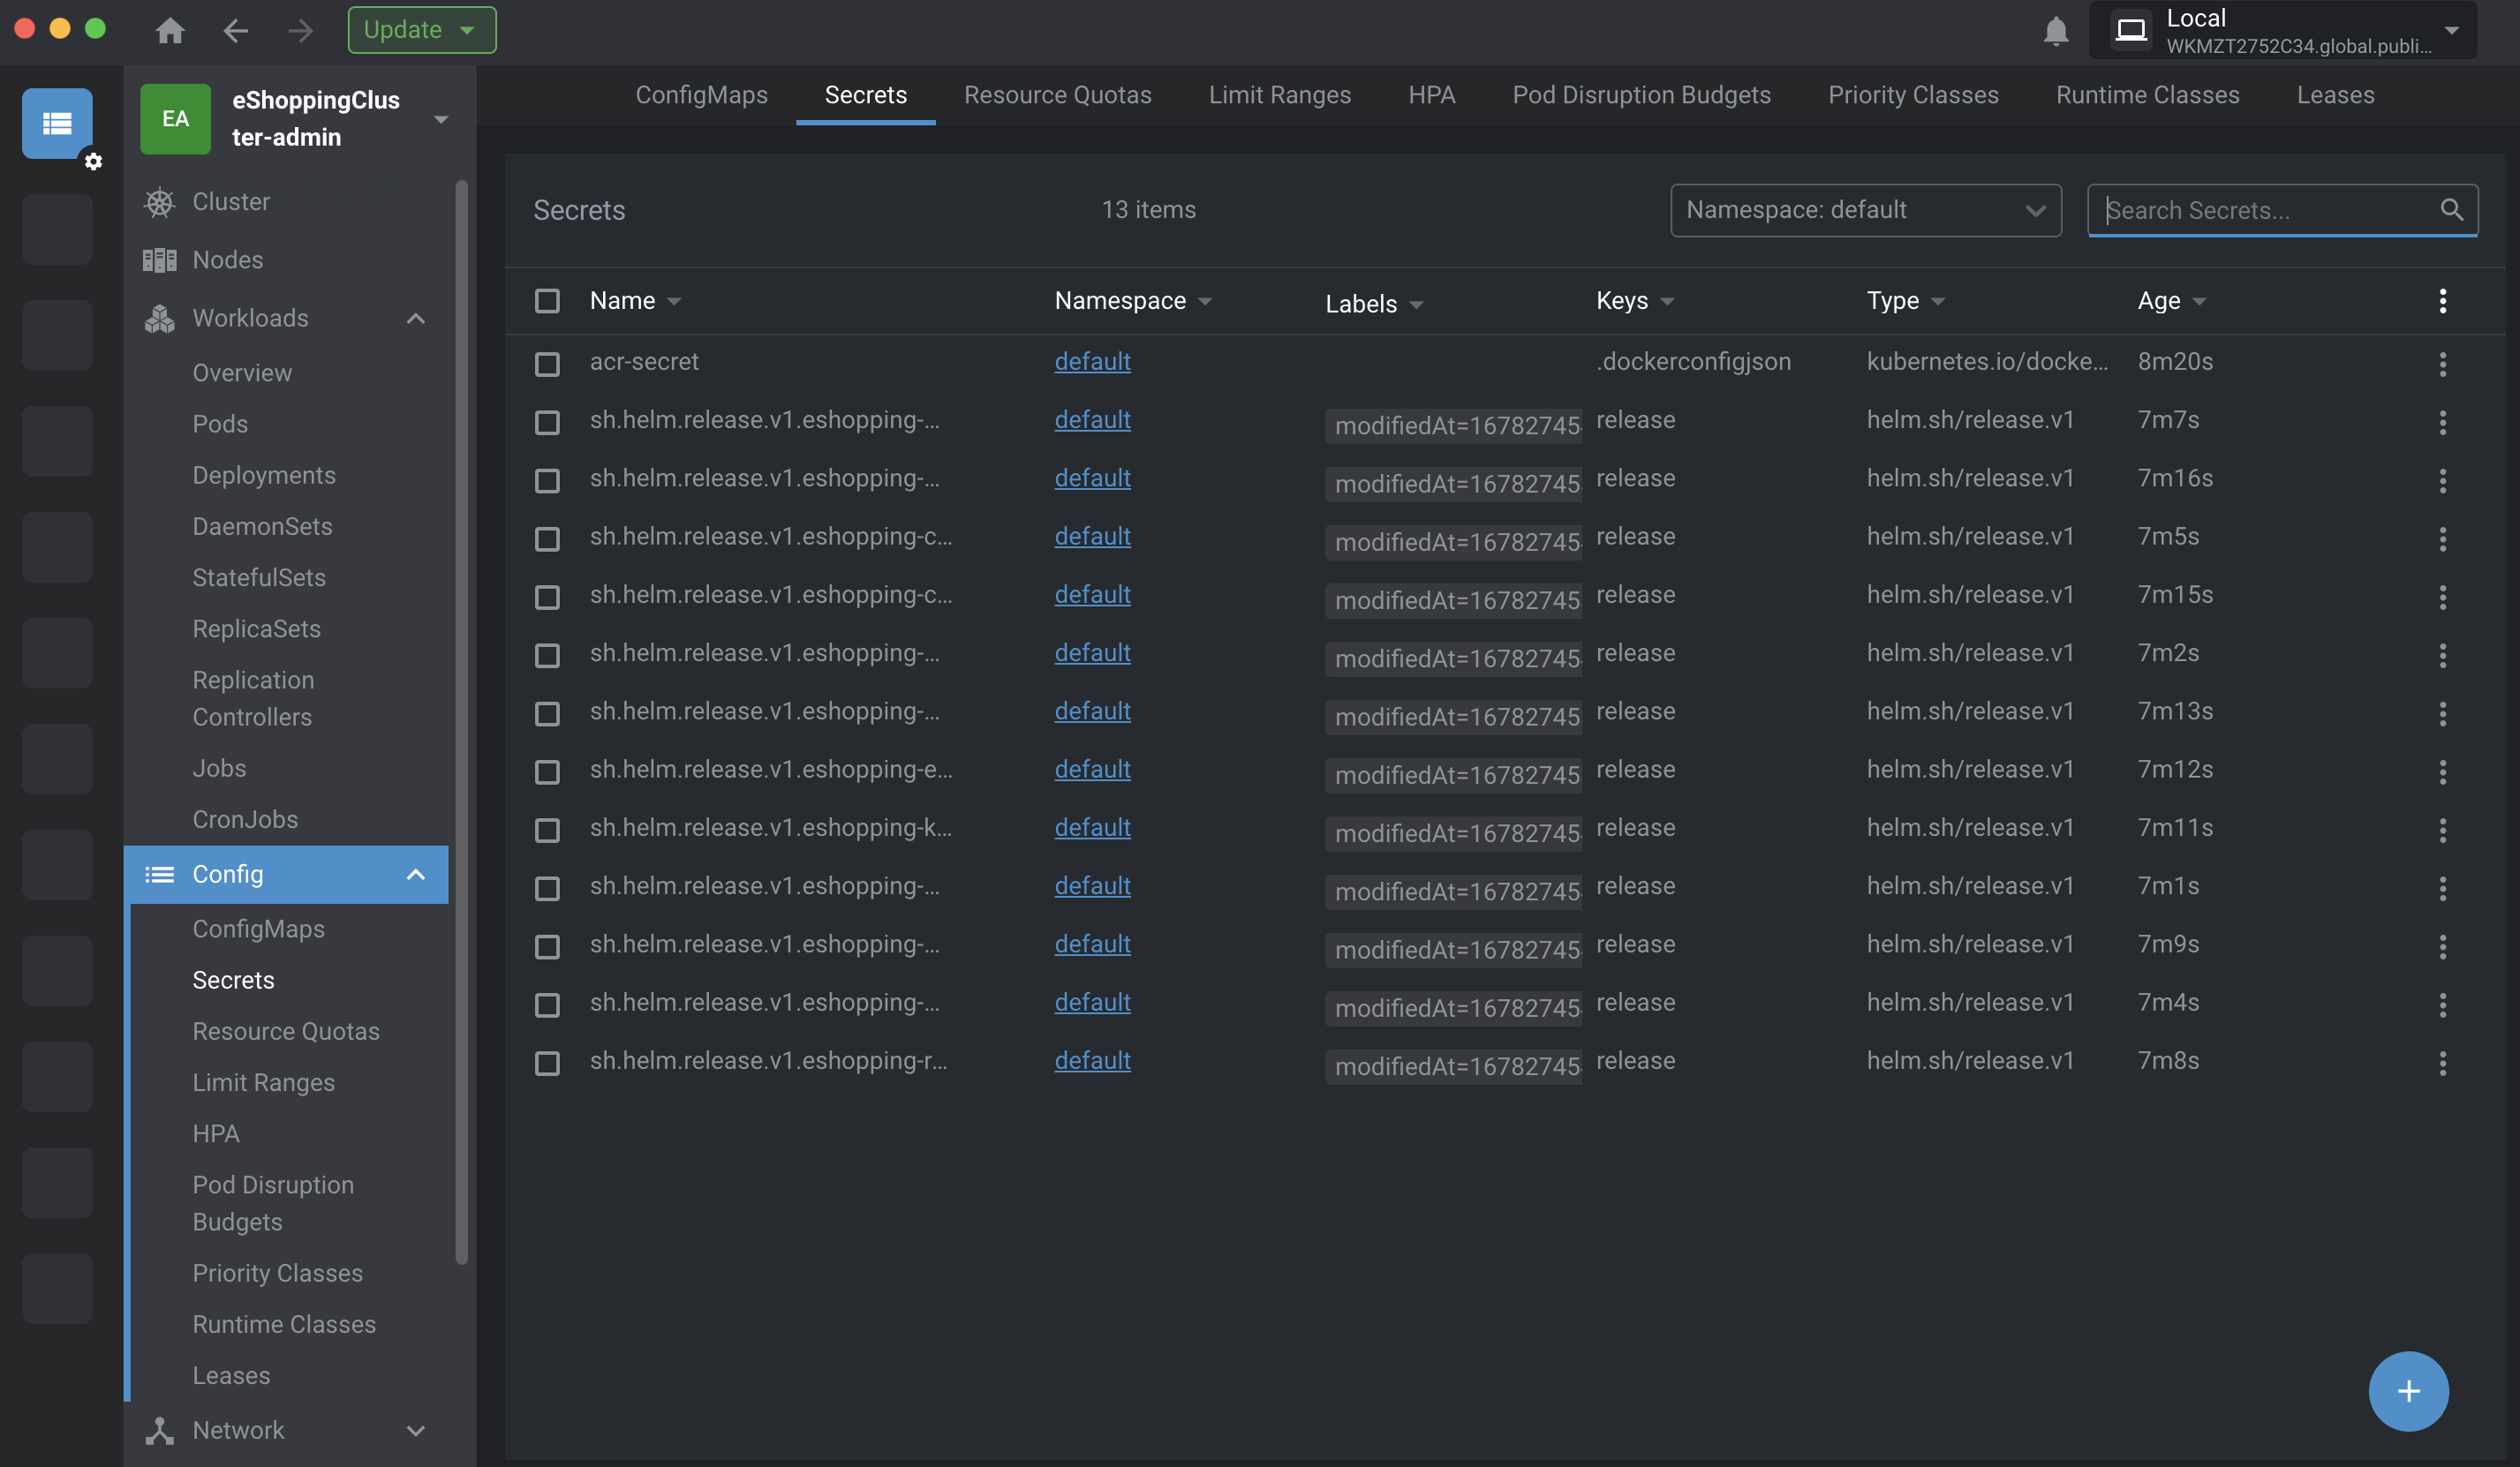
Task: Check the box for the 7m16s secret
Action: (547, 480)
